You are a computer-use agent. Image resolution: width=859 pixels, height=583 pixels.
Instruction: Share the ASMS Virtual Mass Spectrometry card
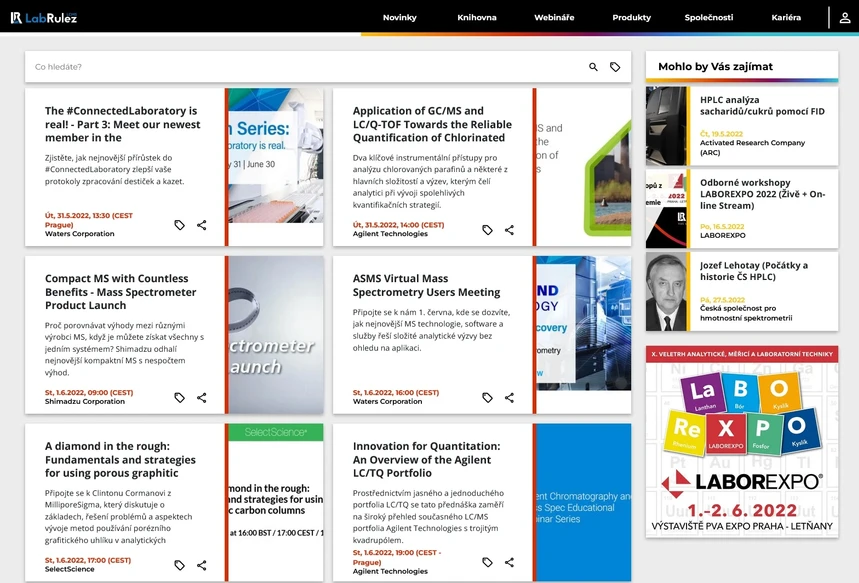pos(509,398)
